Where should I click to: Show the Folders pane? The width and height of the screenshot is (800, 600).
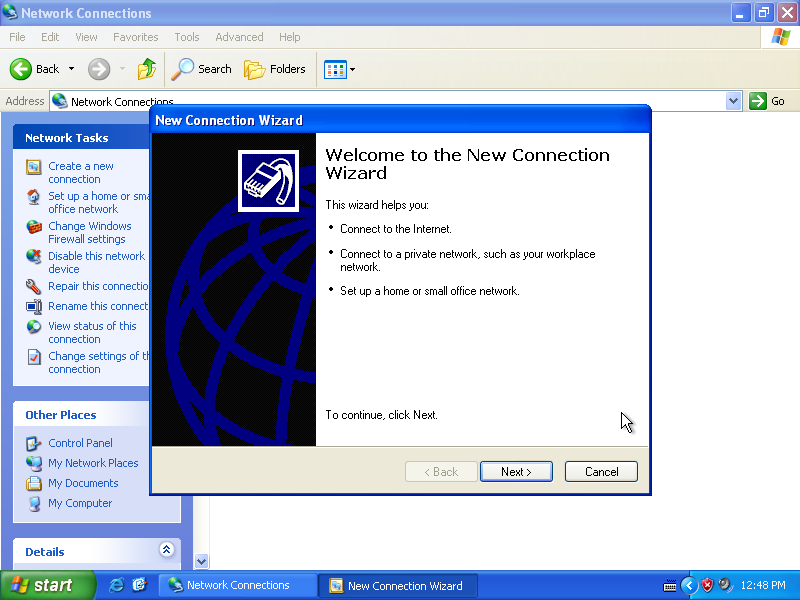275,69
